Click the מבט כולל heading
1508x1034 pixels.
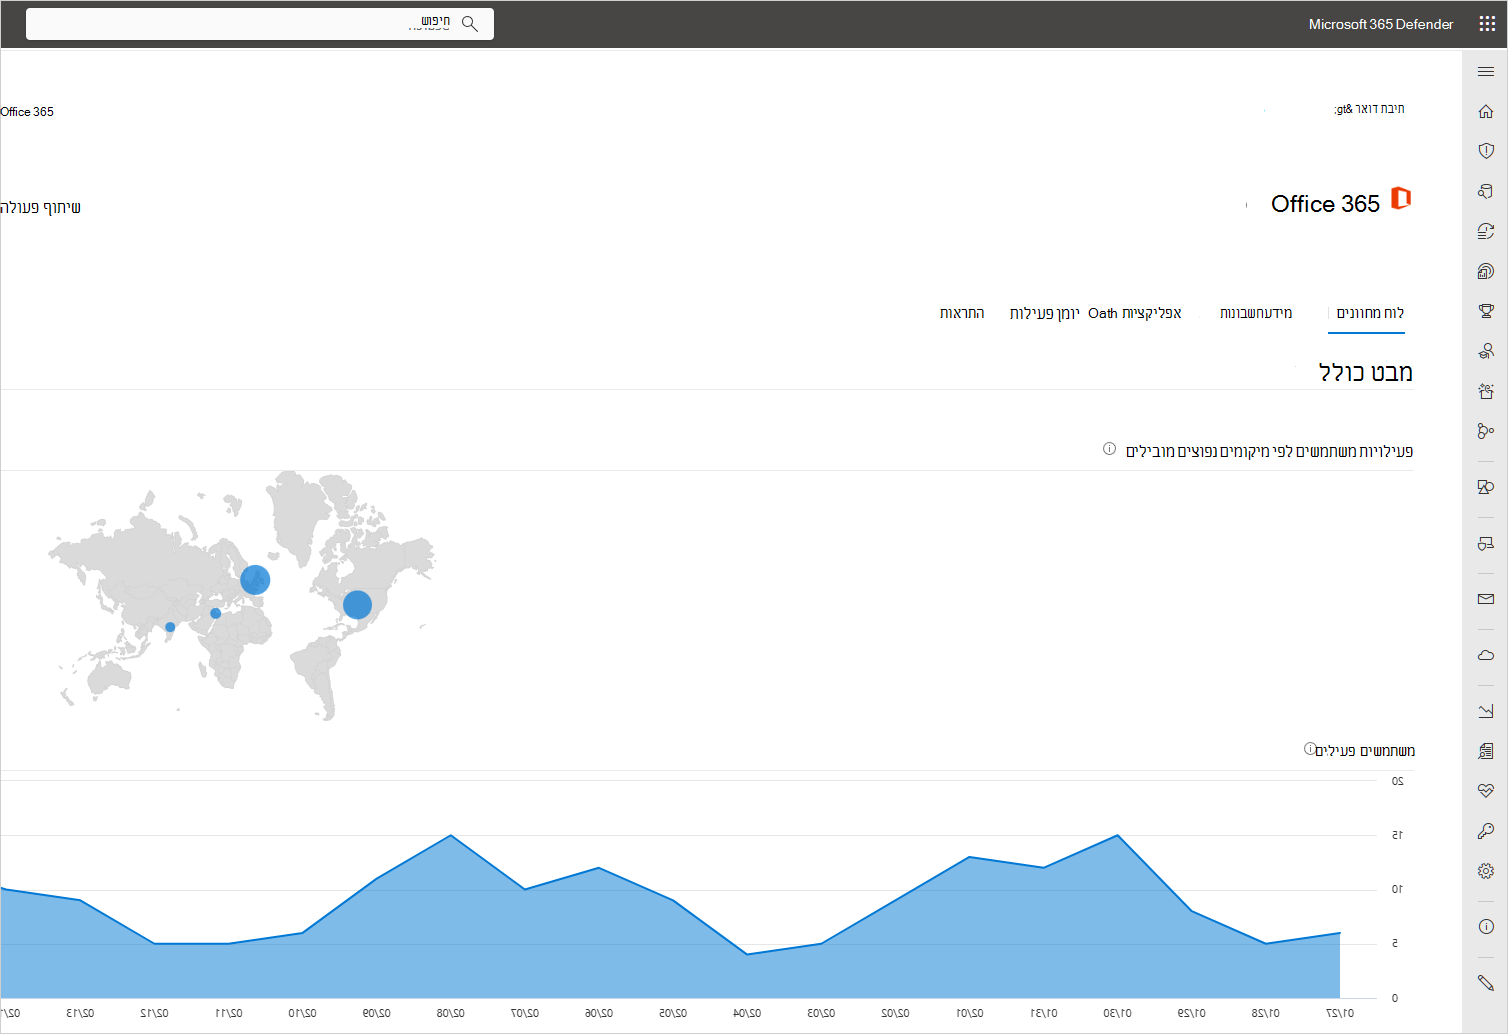coord(1366,373)
